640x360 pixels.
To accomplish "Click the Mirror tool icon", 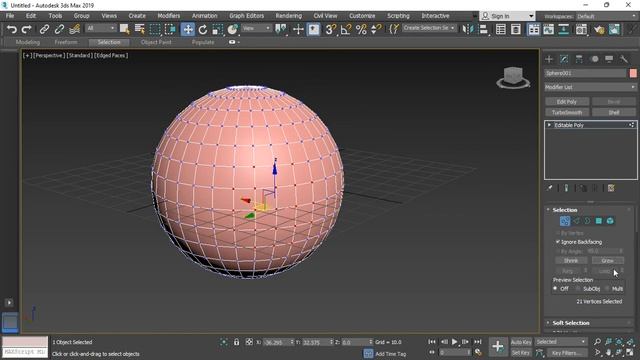I will pos(468,29).
